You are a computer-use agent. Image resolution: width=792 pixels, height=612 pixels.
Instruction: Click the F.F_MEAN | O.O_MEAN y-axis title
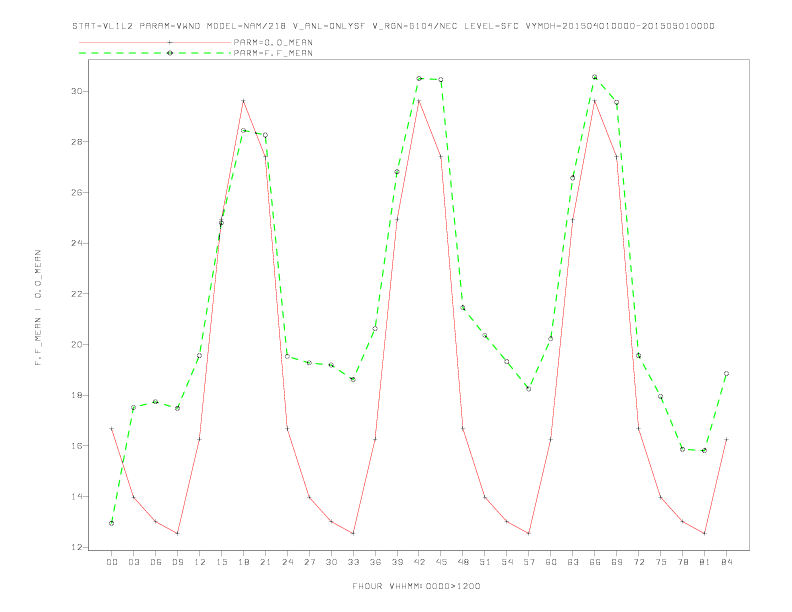pyautogui.click(x=38, y=308)
